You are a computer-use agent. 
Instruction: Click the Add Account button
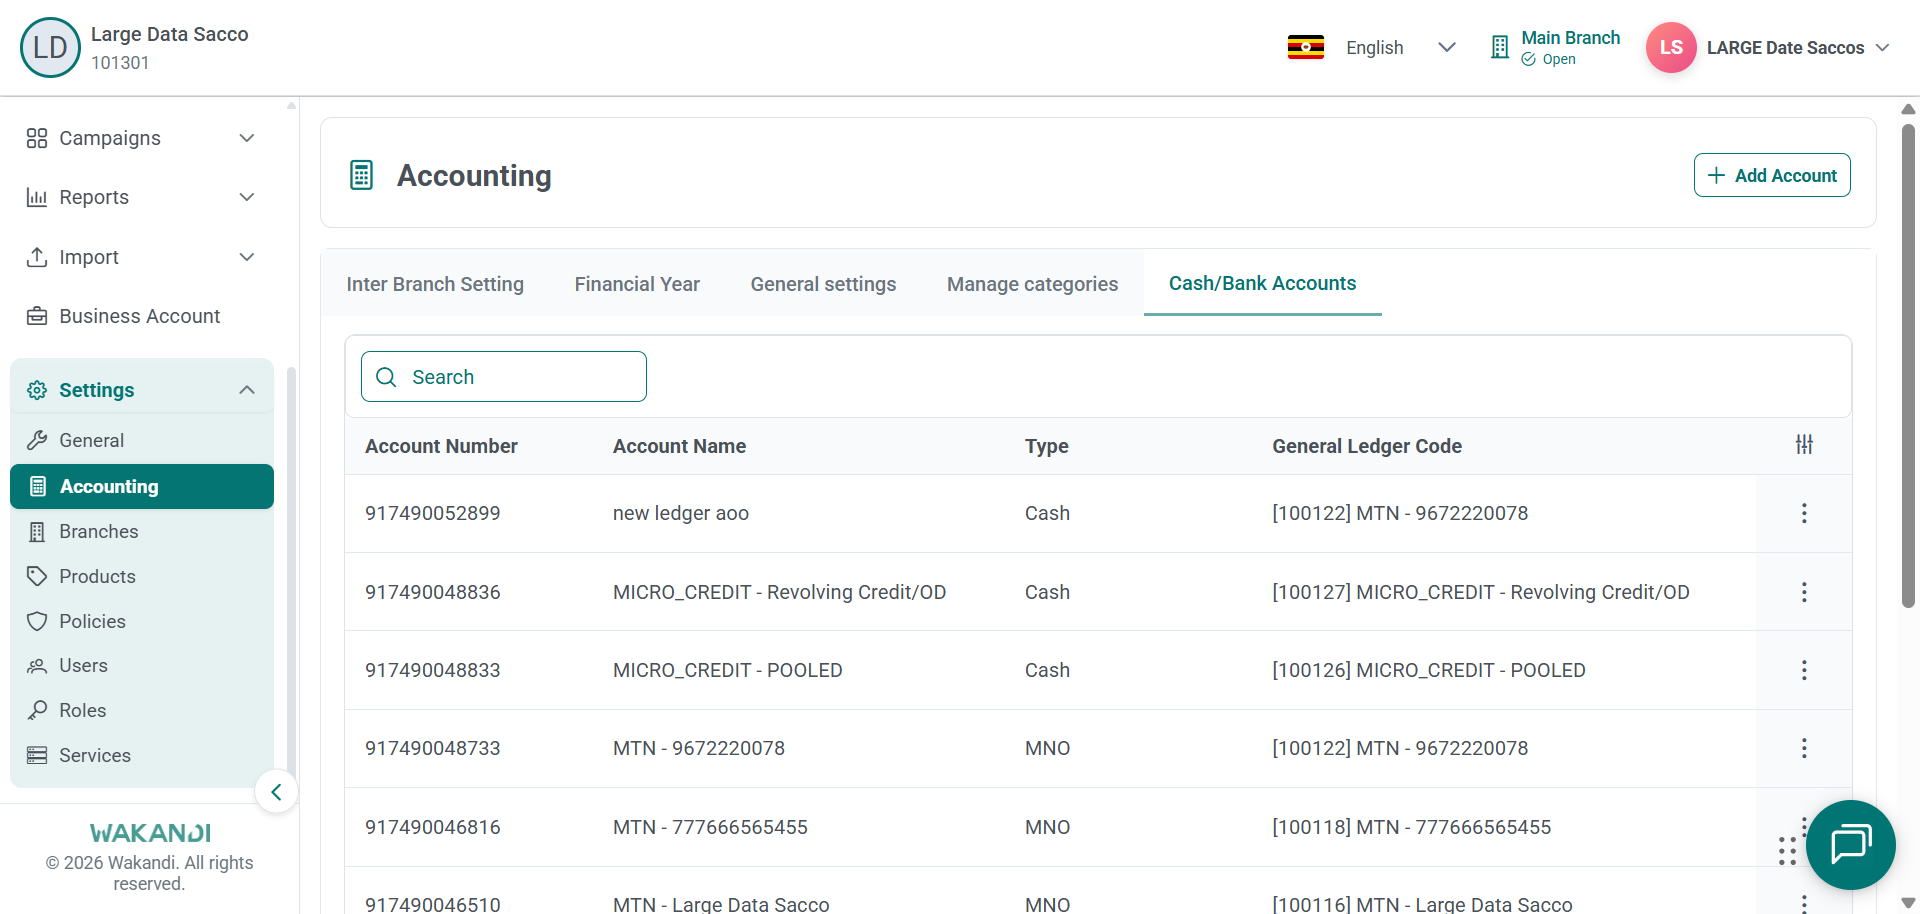point(1772,175)
